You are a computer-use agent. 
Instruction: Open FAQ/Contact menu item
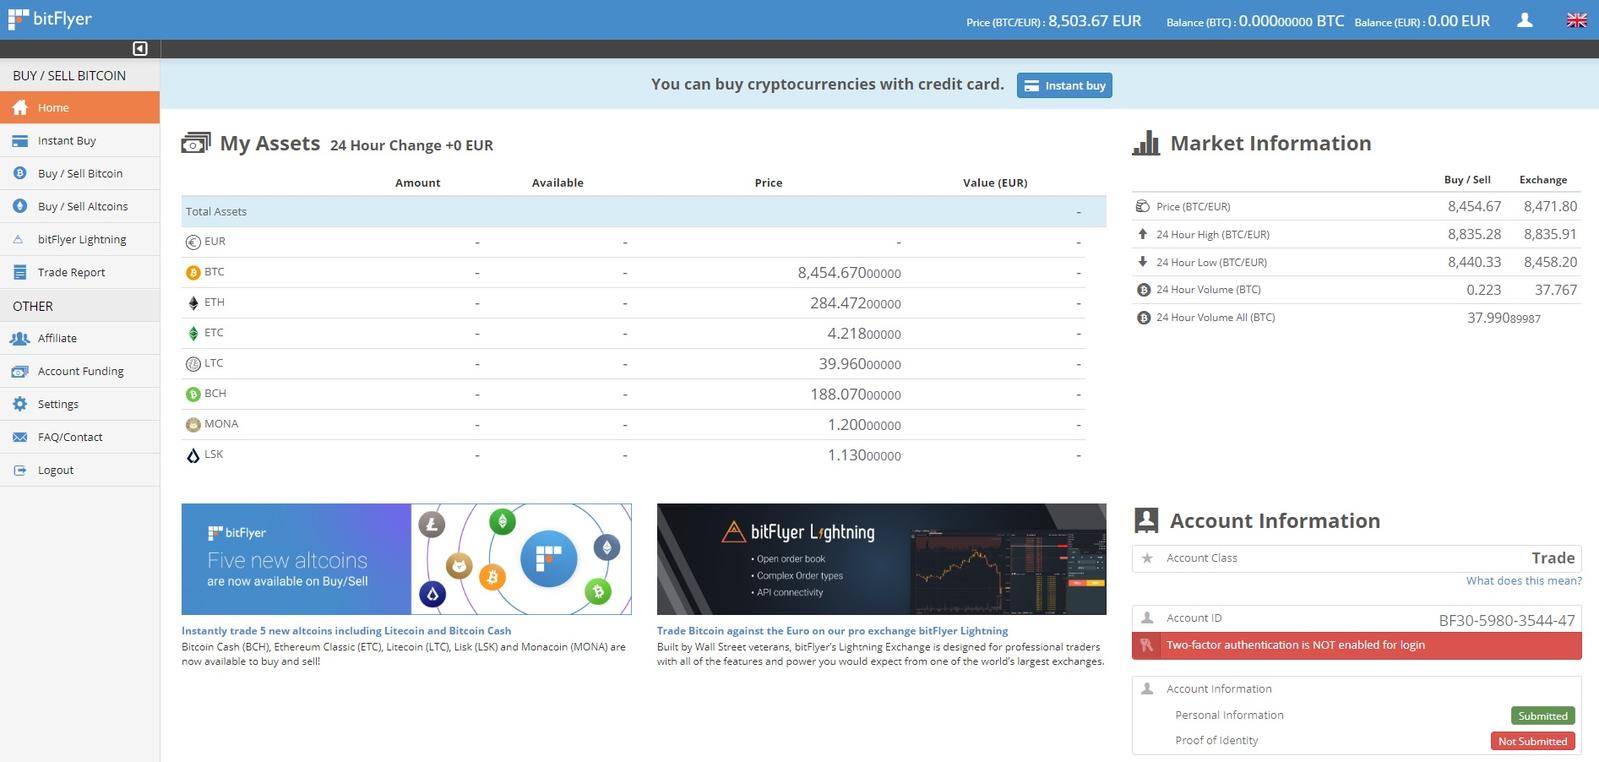click(80, 437)
